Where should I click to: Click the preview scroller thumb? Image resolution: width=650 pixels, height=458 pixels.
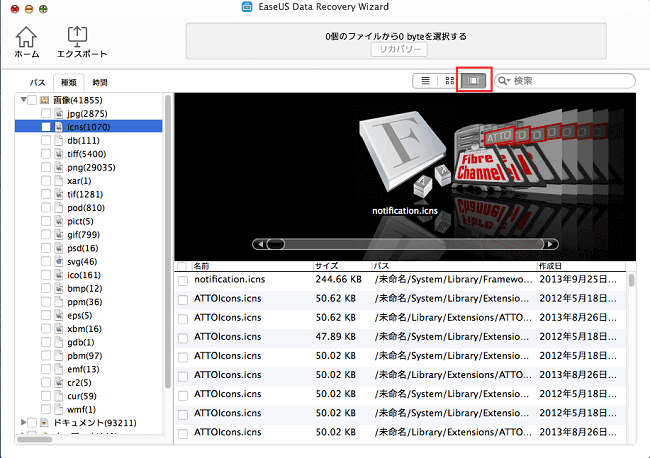point(275,244)
